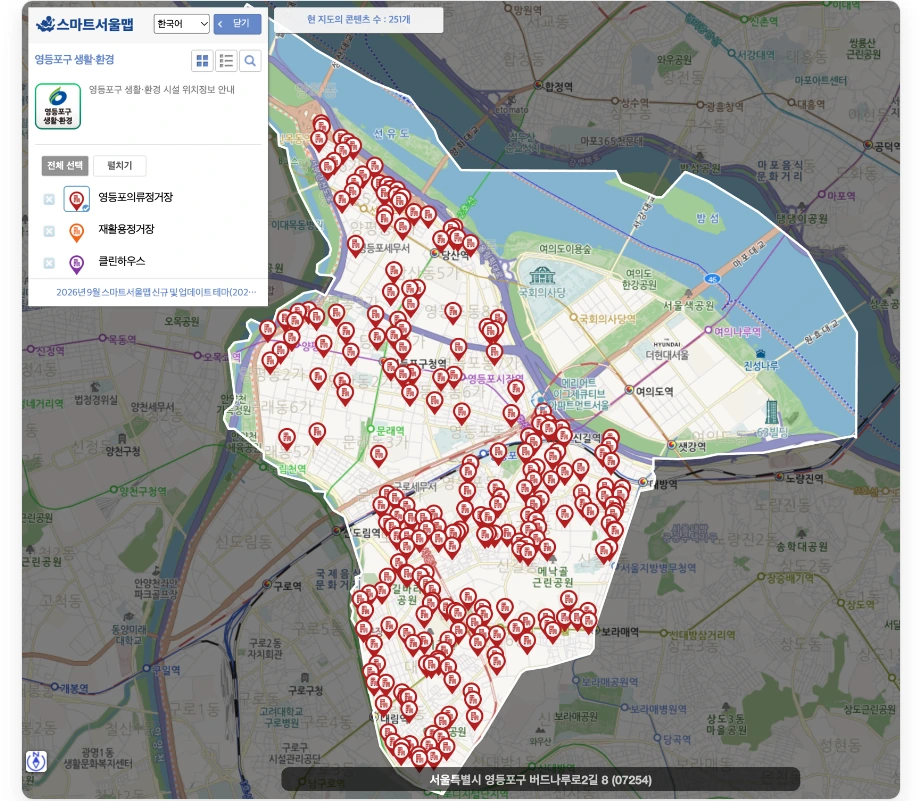Open the search magnifier icon
The width and height of the screenshot is (922, 801).
(x=250, y=61)
